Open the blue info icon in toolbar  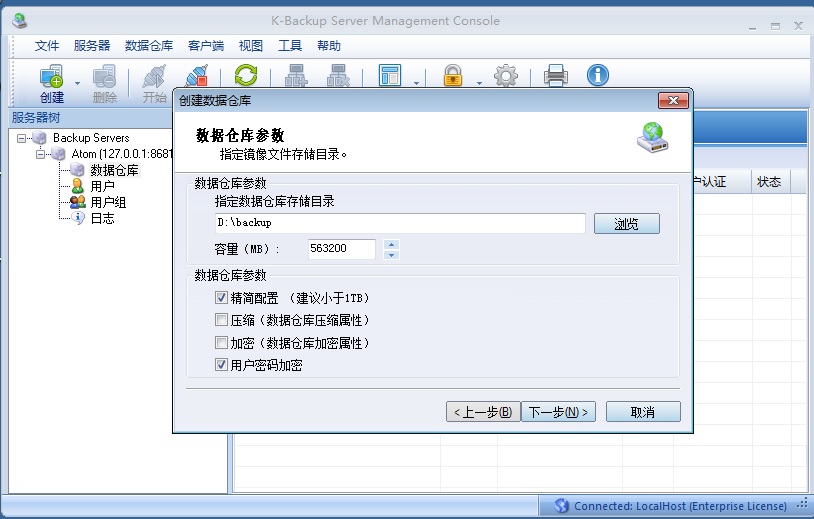pyautogui.click(x=598, y=75)
